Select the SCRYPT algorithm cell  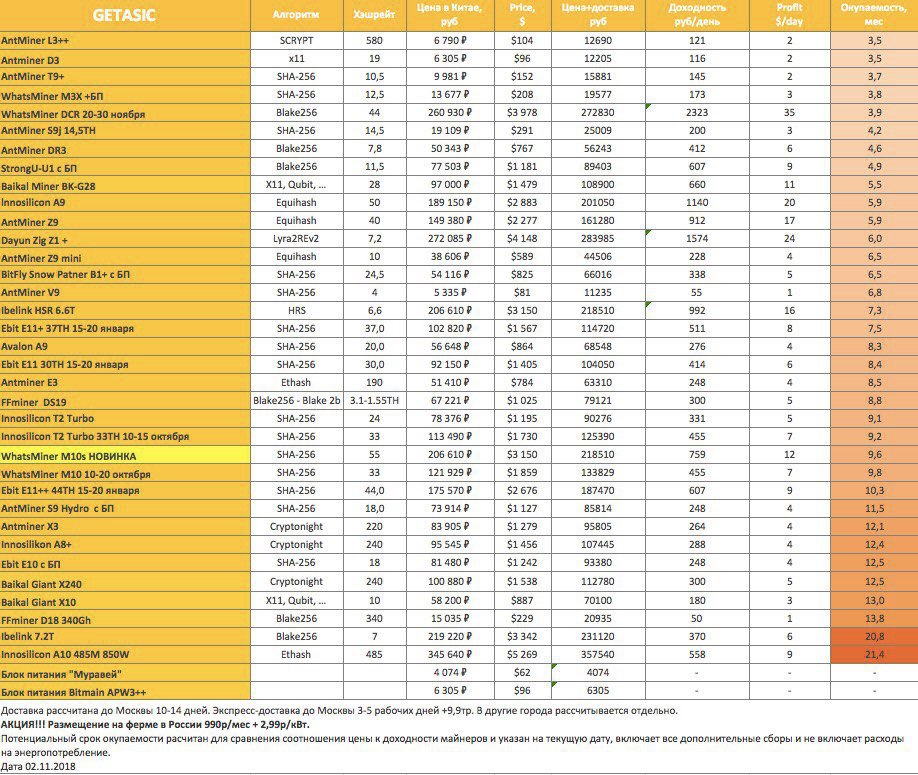[297, 41]
